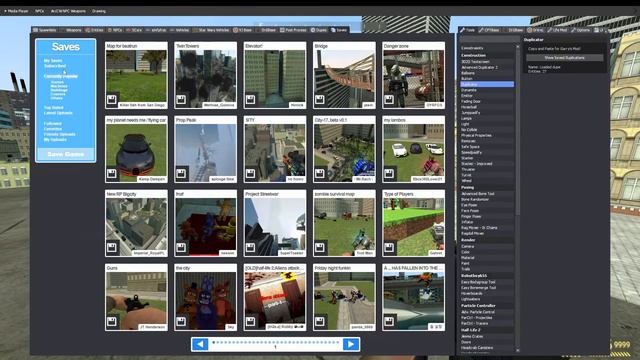
Task: Switch to the NPCs spawn tab
Action: pyautogui.click(x=115, y=30)
